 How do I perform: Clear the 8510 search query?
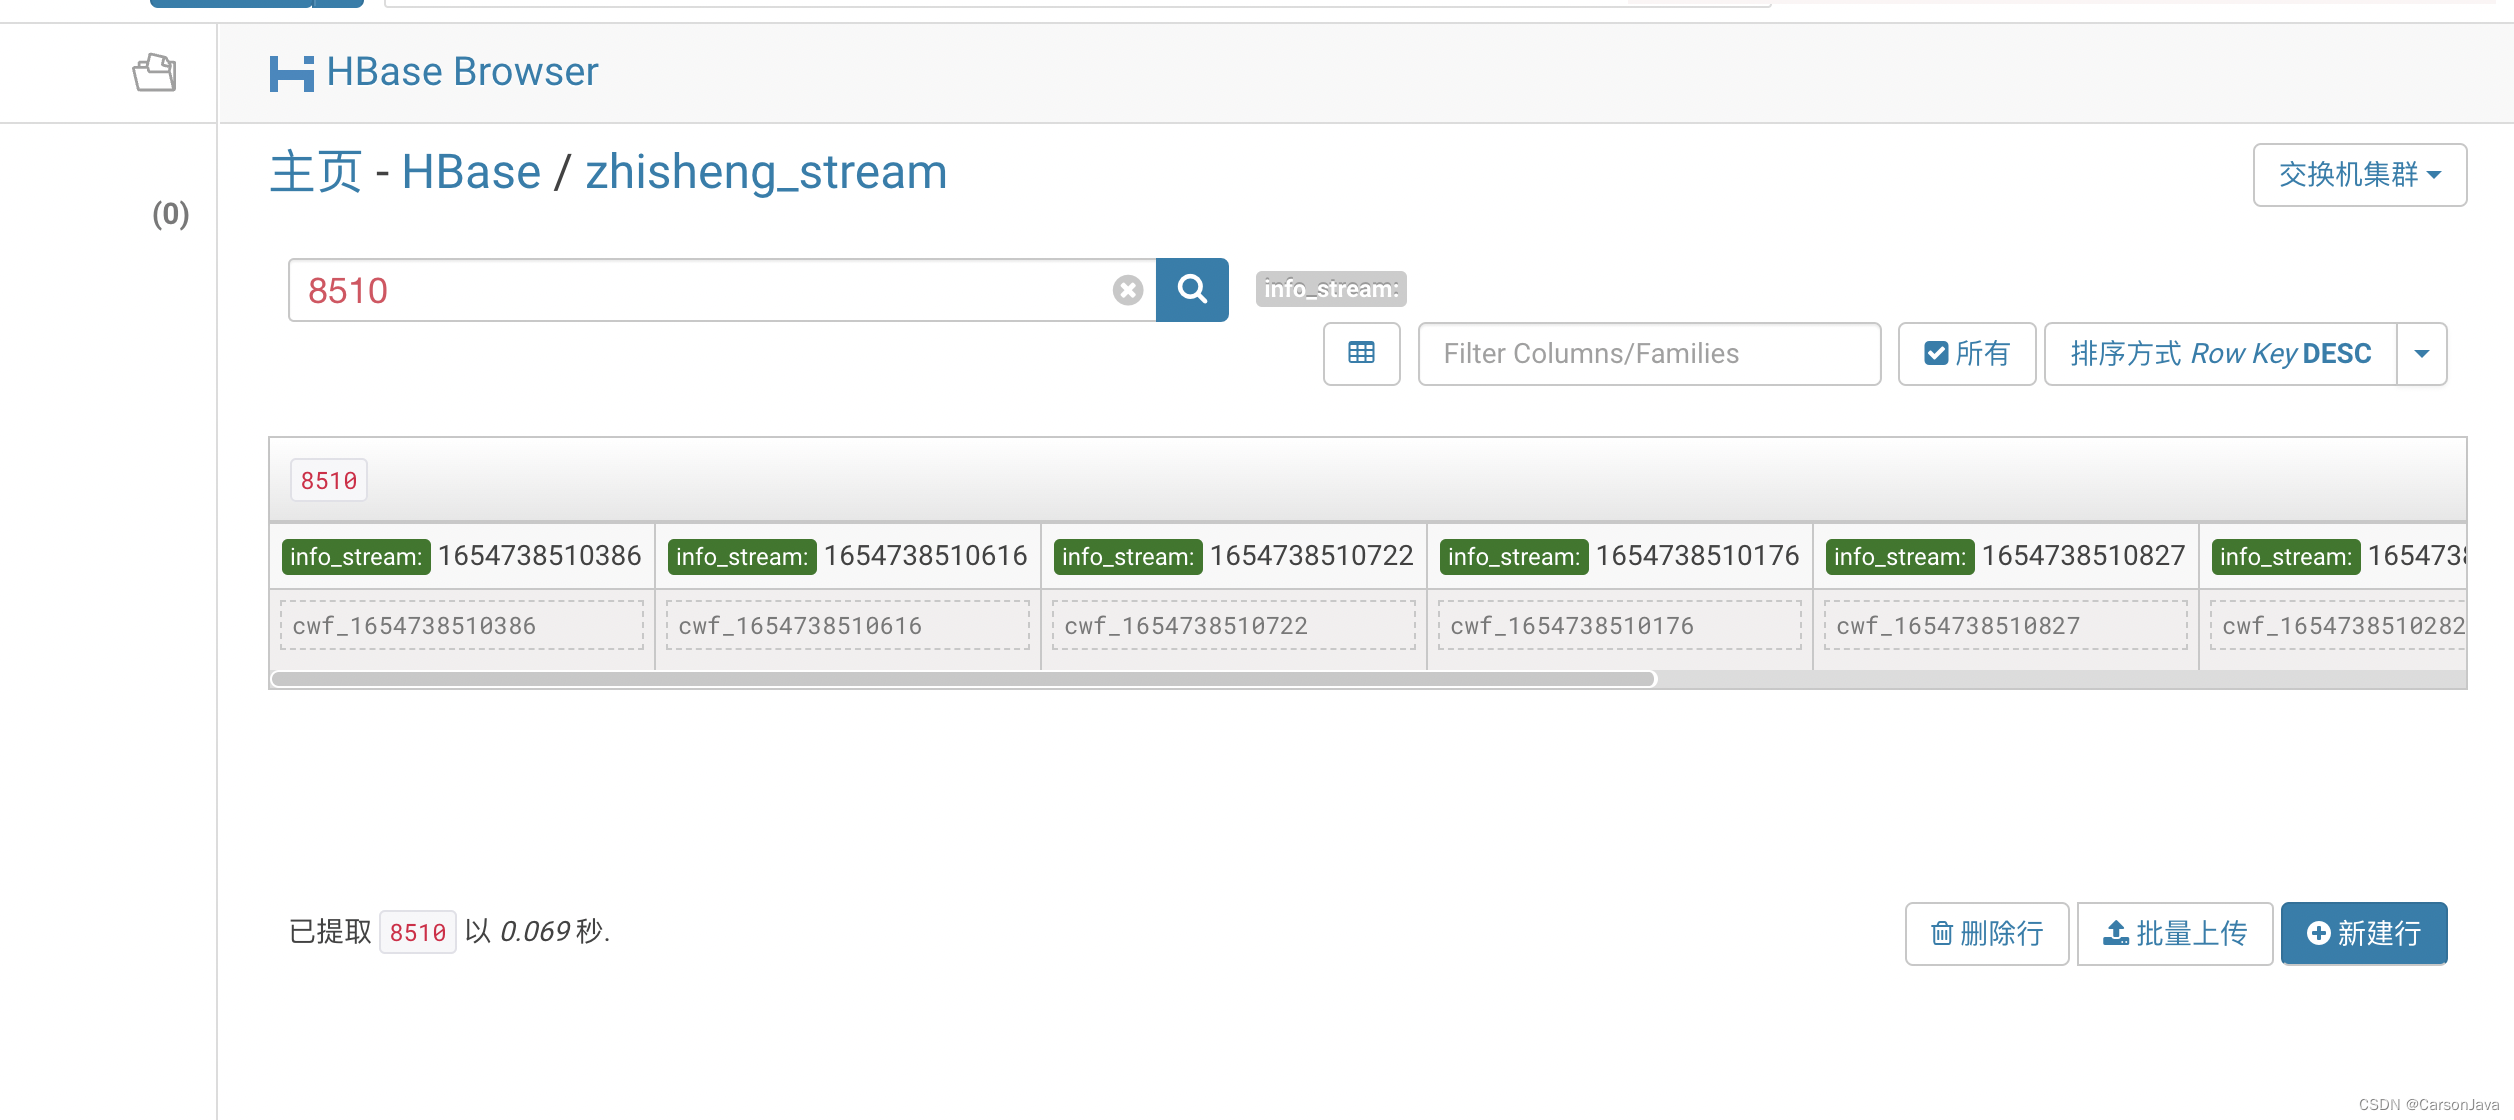(x=1127, y=290)
